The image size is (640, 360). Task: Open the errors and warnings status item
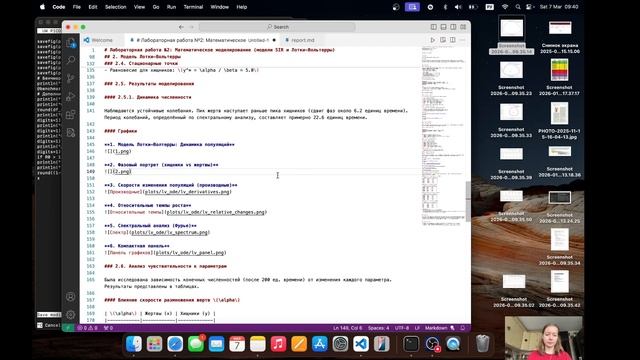point(87,328)
